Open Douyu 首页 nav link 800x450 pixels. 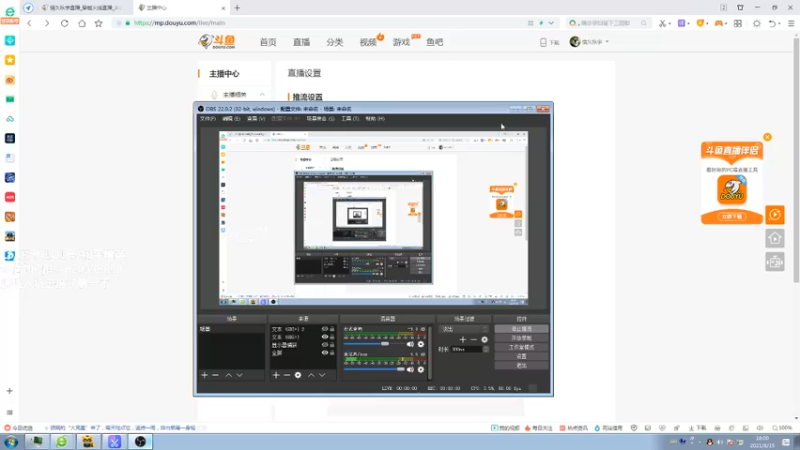pos(268,42)
